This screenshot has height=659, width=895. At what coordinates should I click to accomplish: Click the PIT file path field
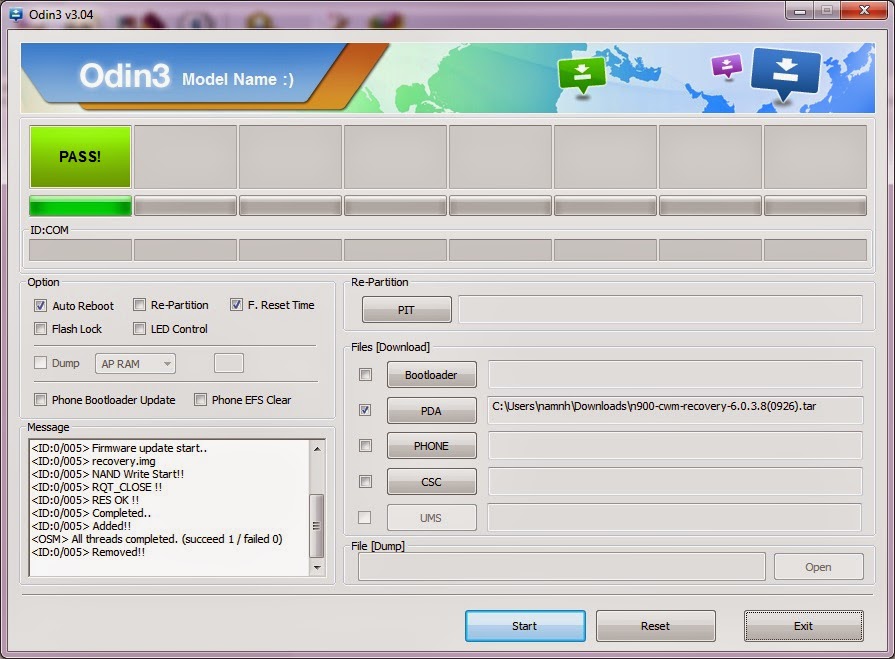click(x=660, y=309)
